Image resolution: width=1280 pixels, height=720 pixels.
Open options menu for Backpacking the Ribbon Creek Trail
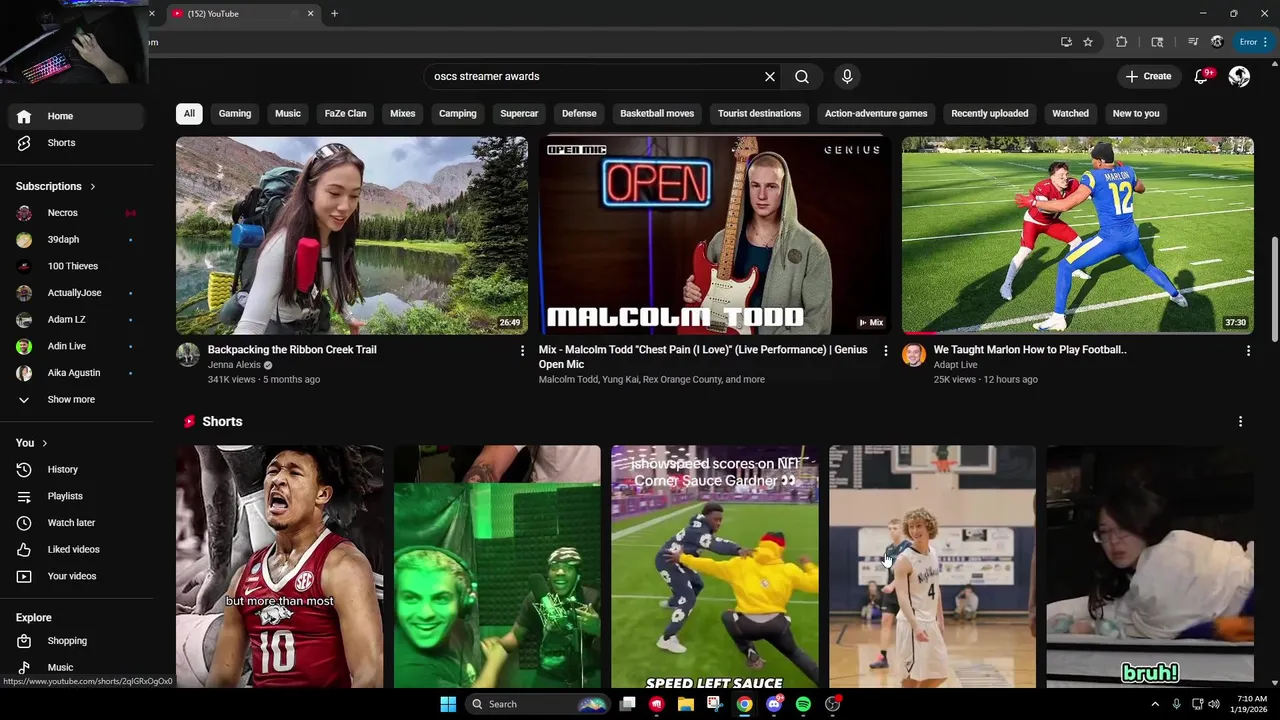[522, 351]
